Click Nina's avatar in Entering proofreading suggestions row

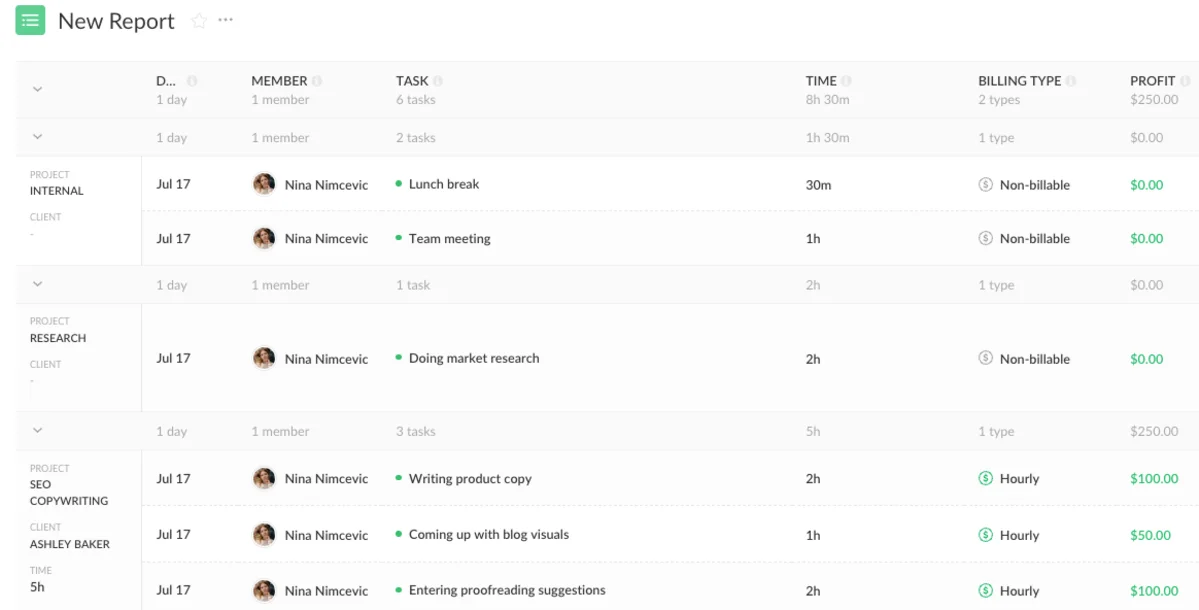pos(264,590)
